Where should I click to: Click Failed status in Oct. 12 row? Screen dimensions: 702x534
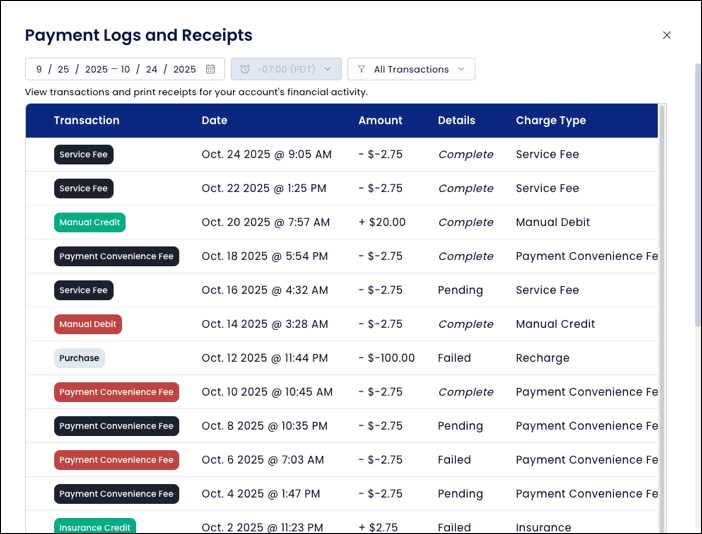(x=454, y=358)
